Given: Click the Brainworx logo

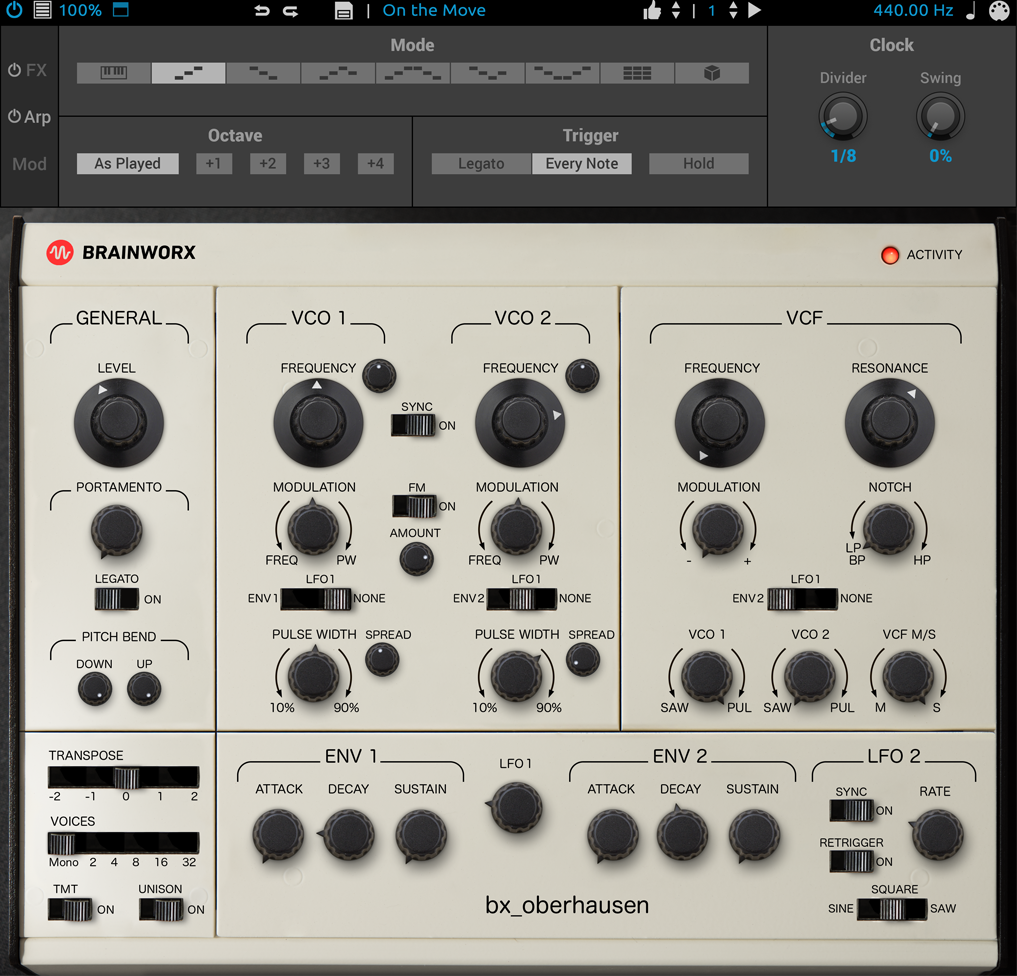Looking at the screenshot, I should 60,253.
